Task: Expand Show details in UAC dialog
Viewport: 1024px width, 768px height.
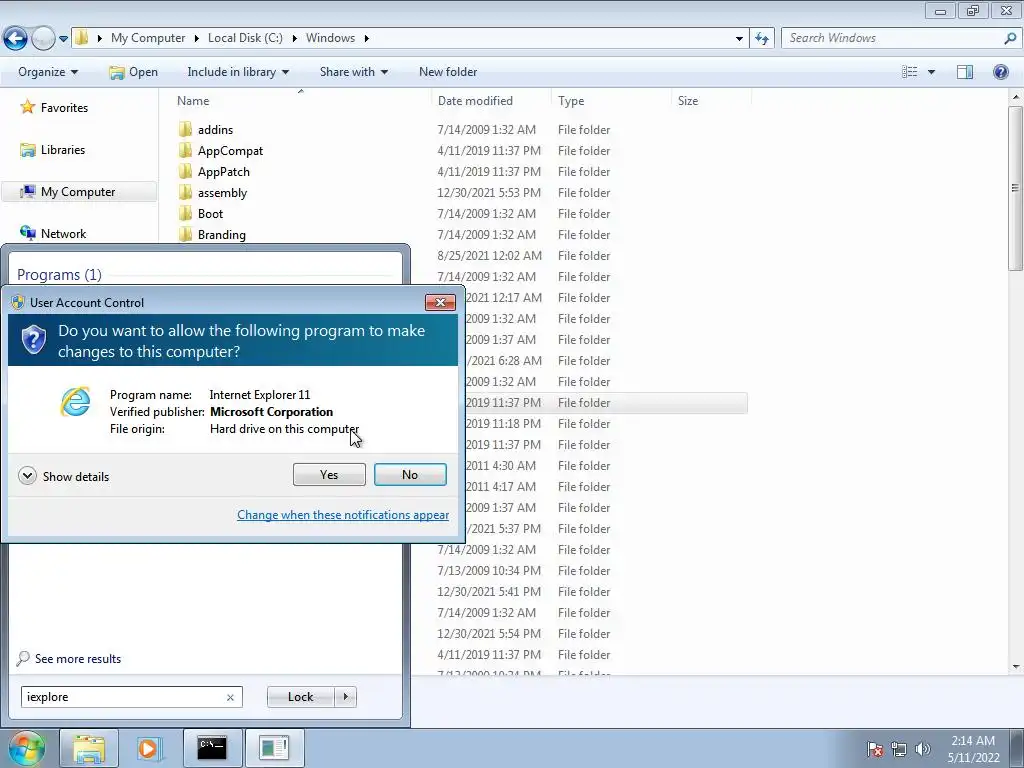Action: 64,476
